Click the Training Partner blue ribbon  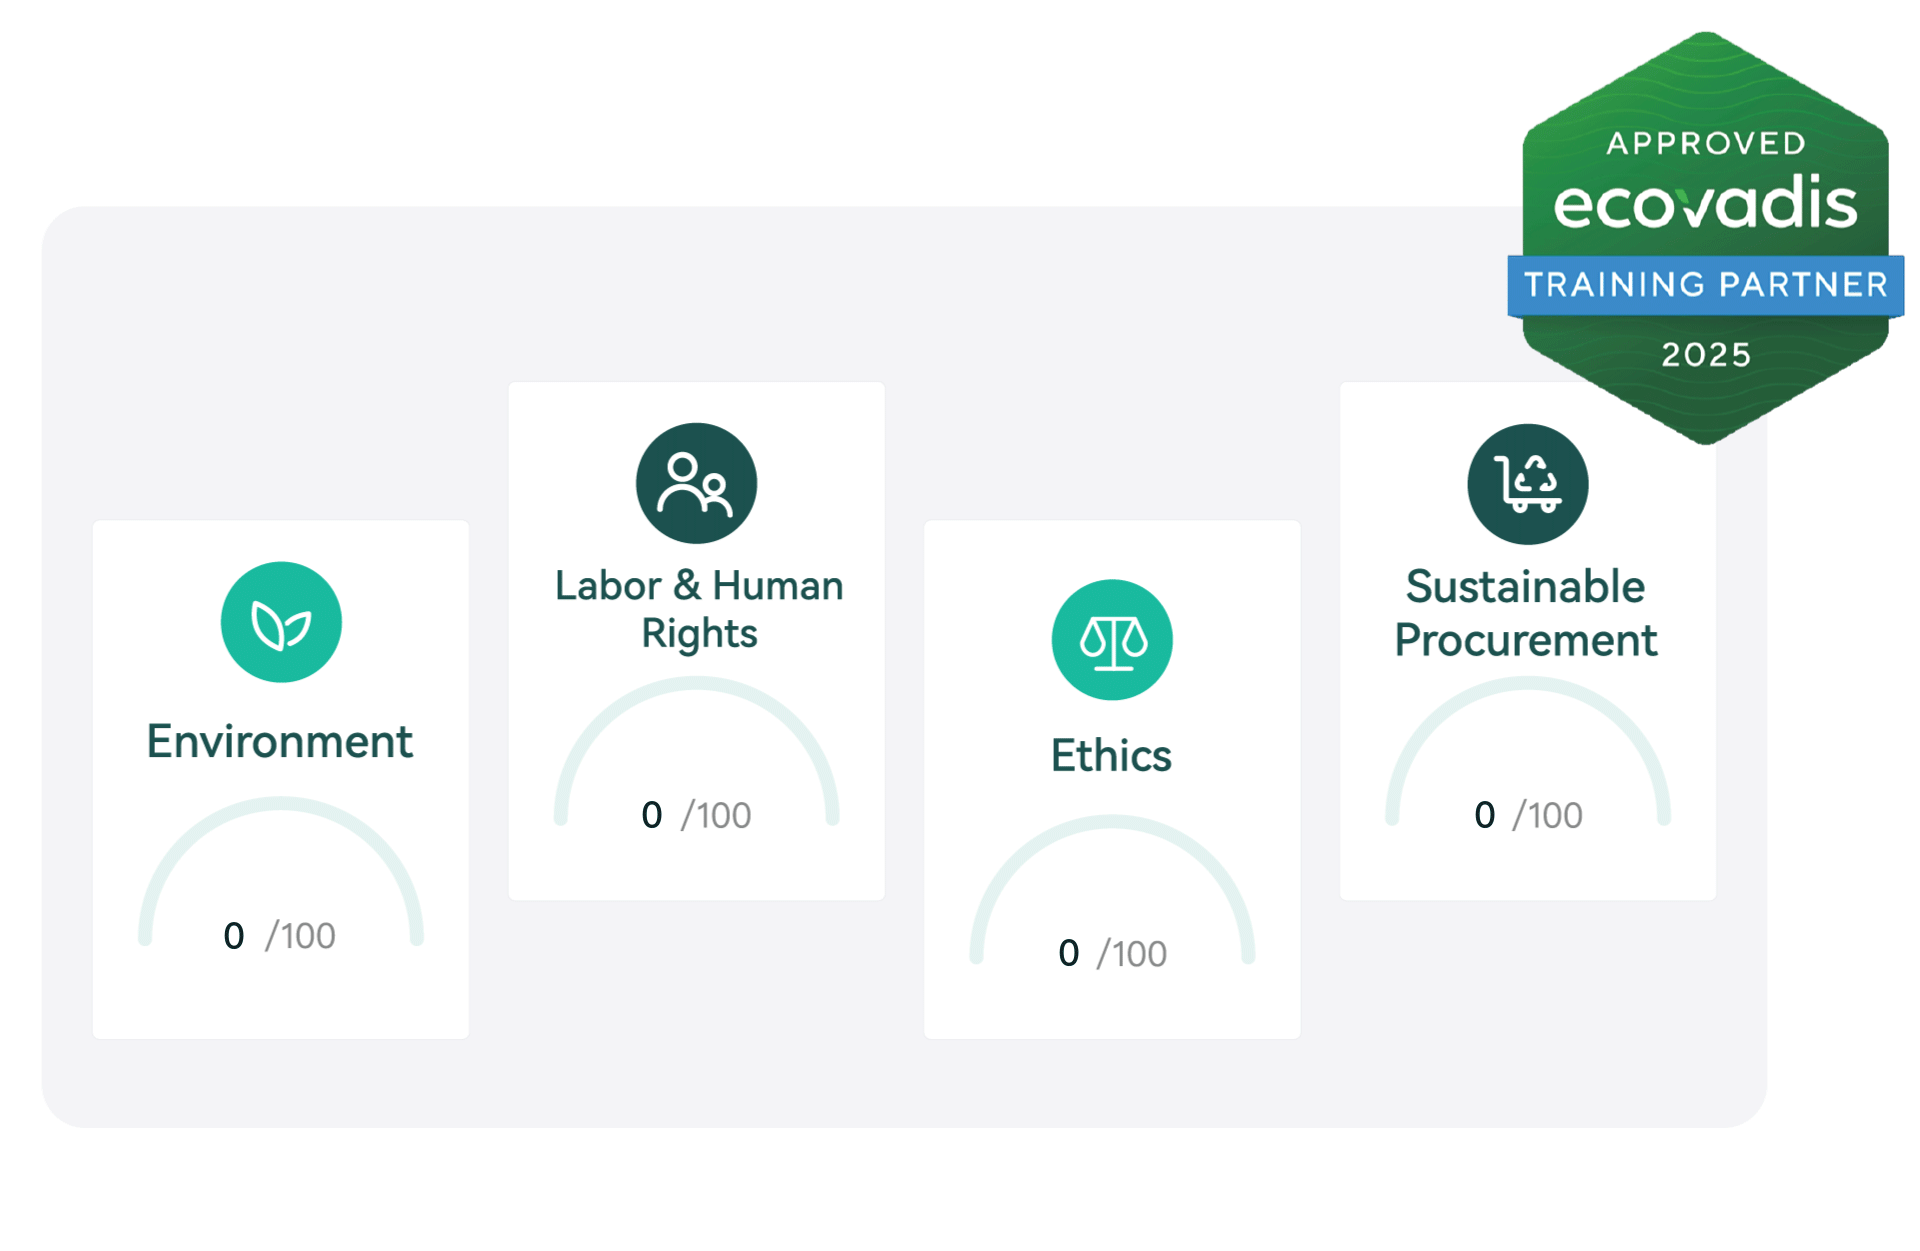pos(1705,286)
